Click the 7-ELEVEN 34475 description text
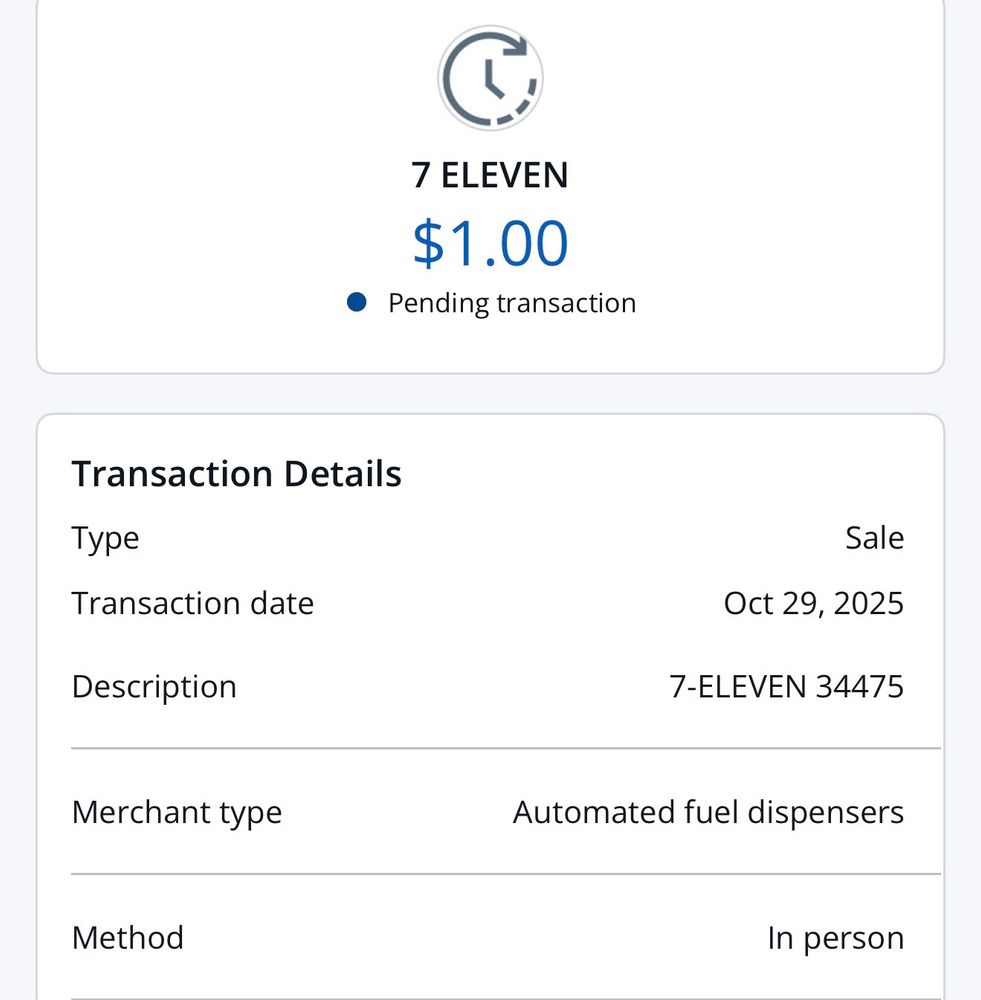981x1000 pixels. pos(786,686)
